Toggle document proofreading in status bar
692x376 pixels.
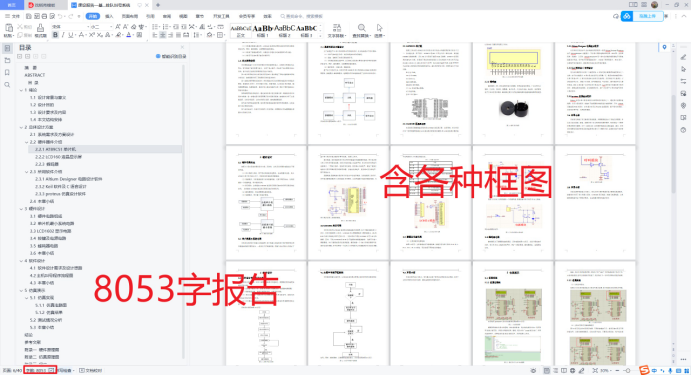pos(90,371)
